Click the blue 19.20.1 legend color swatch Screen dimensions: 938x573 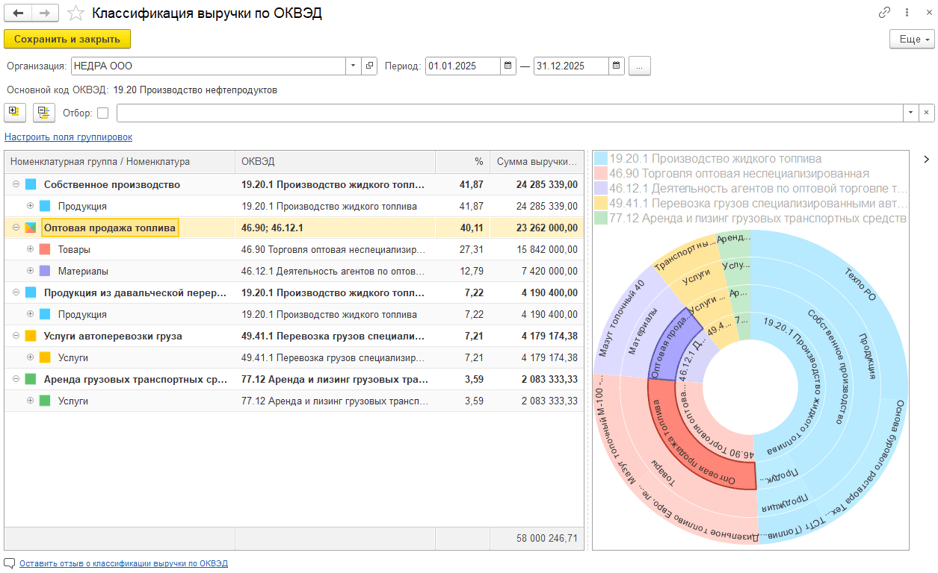[600, 158]
